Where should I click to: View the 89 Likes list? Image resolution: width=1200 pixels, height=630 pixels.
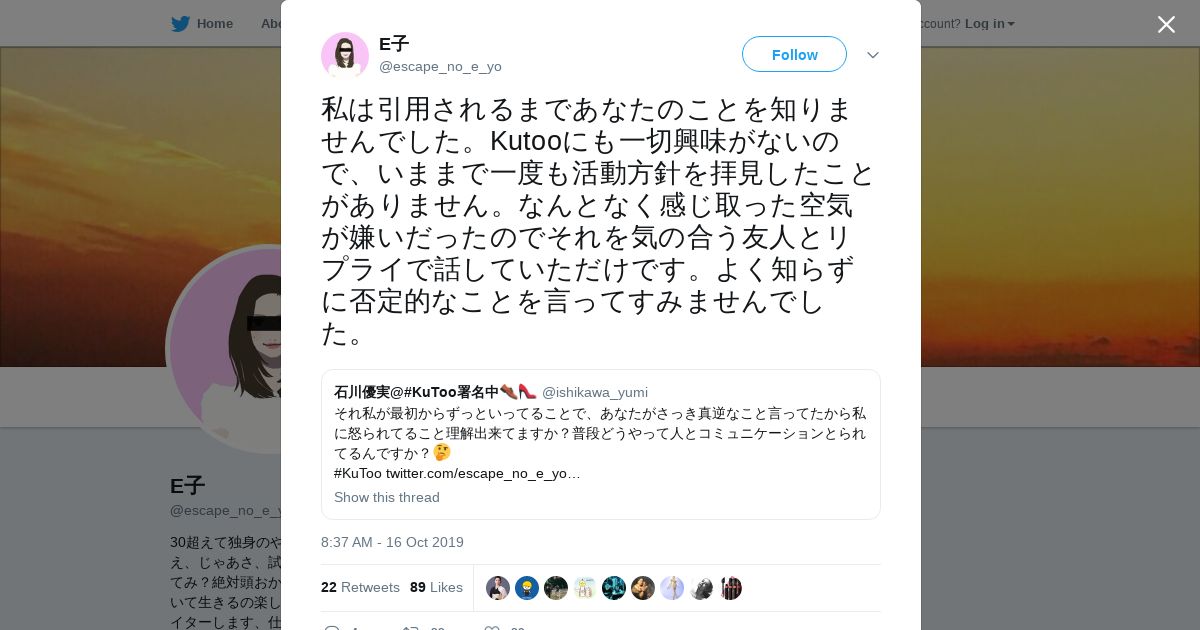[436, 587]
